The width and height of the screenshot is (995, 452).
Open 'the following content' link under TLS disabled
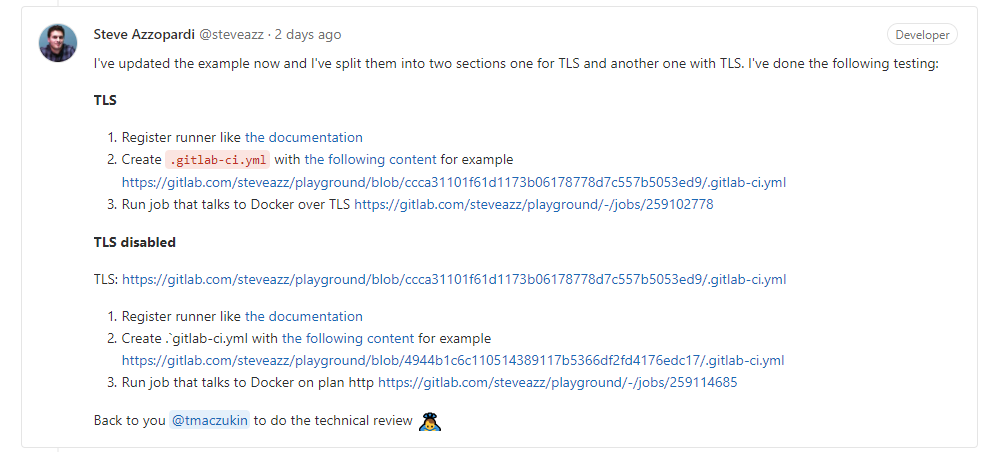point(348,339)
